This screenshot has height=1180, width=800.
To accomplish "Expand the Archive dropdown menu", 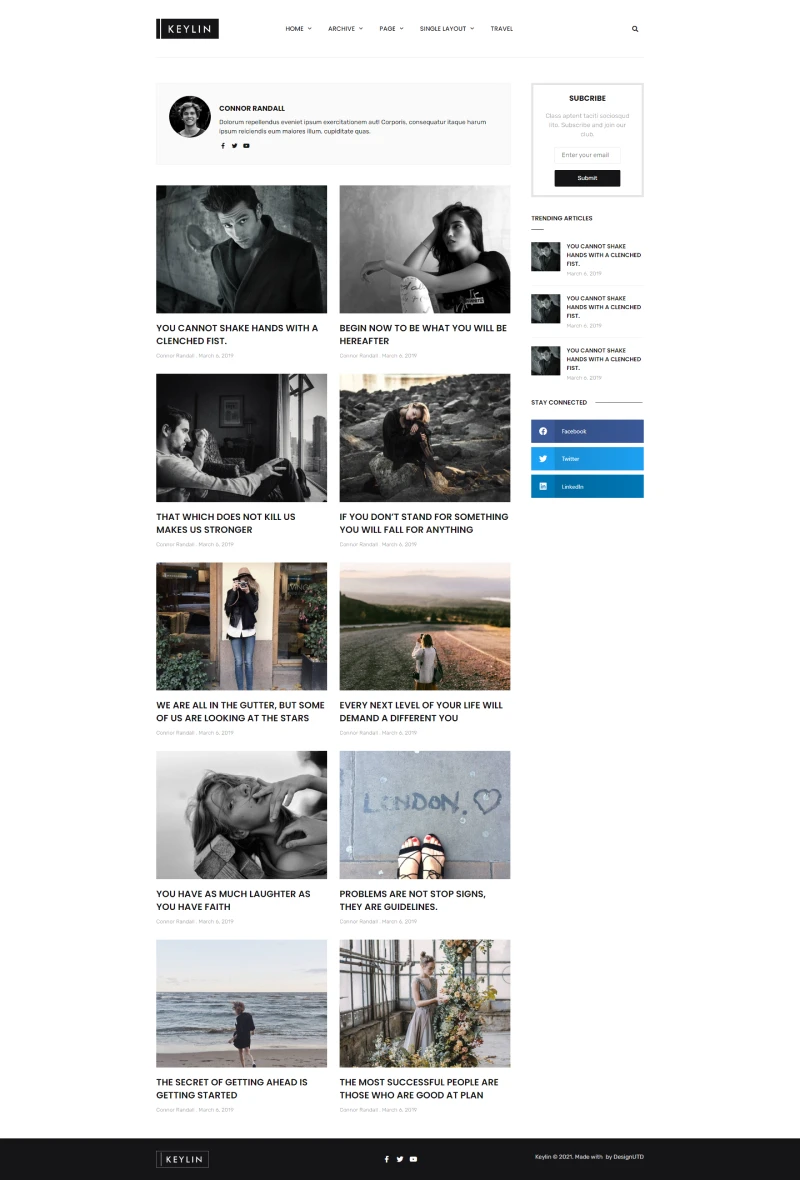I will (345, 29).
